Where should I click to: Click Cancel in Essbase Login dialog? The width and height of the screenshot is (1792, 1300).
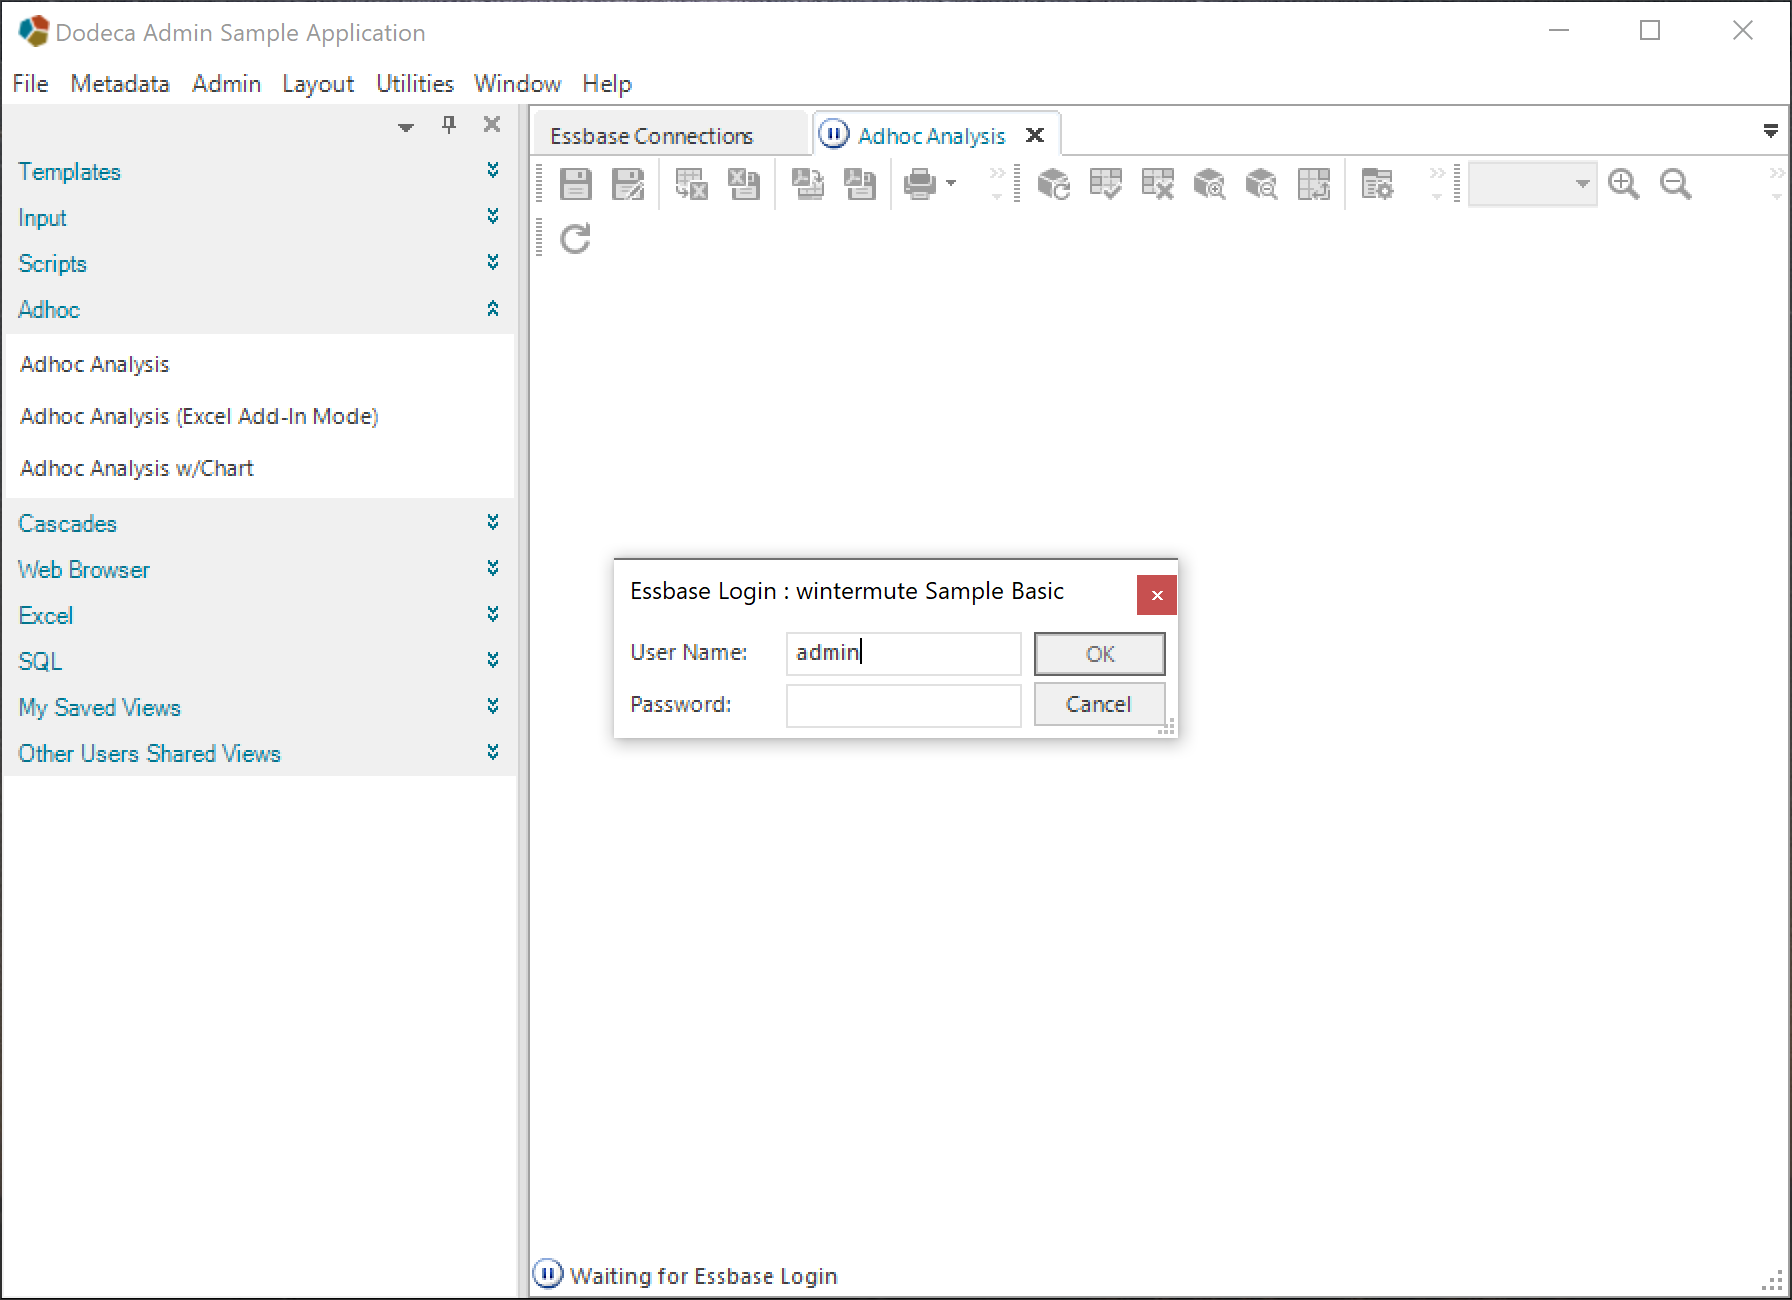(x=1099, y=704)
